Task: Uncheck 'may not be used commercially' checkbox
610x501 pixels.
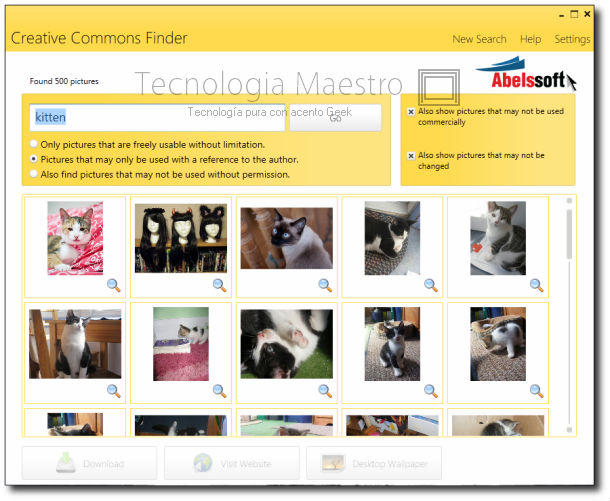Action: pos(411,112)
